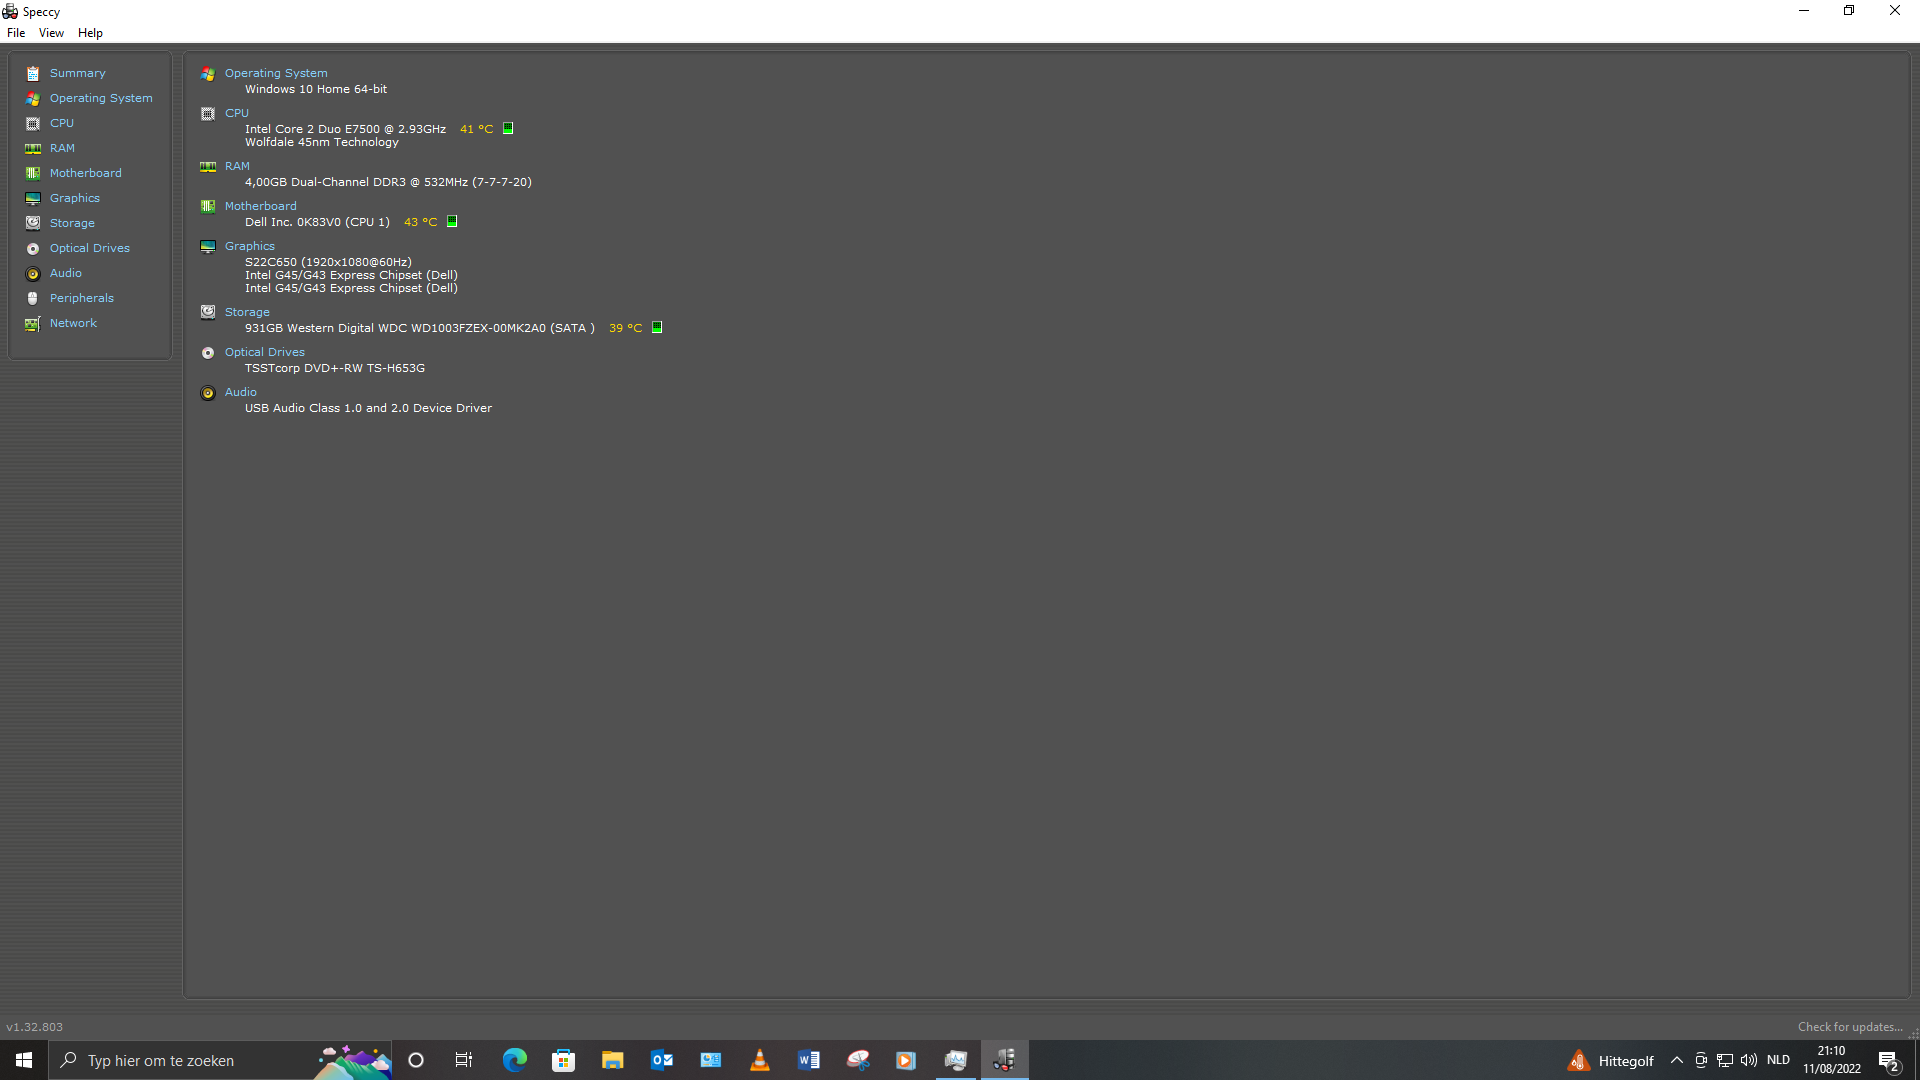
Task: Click the Operating System sidebar icon
Action: tap(33, 98)
